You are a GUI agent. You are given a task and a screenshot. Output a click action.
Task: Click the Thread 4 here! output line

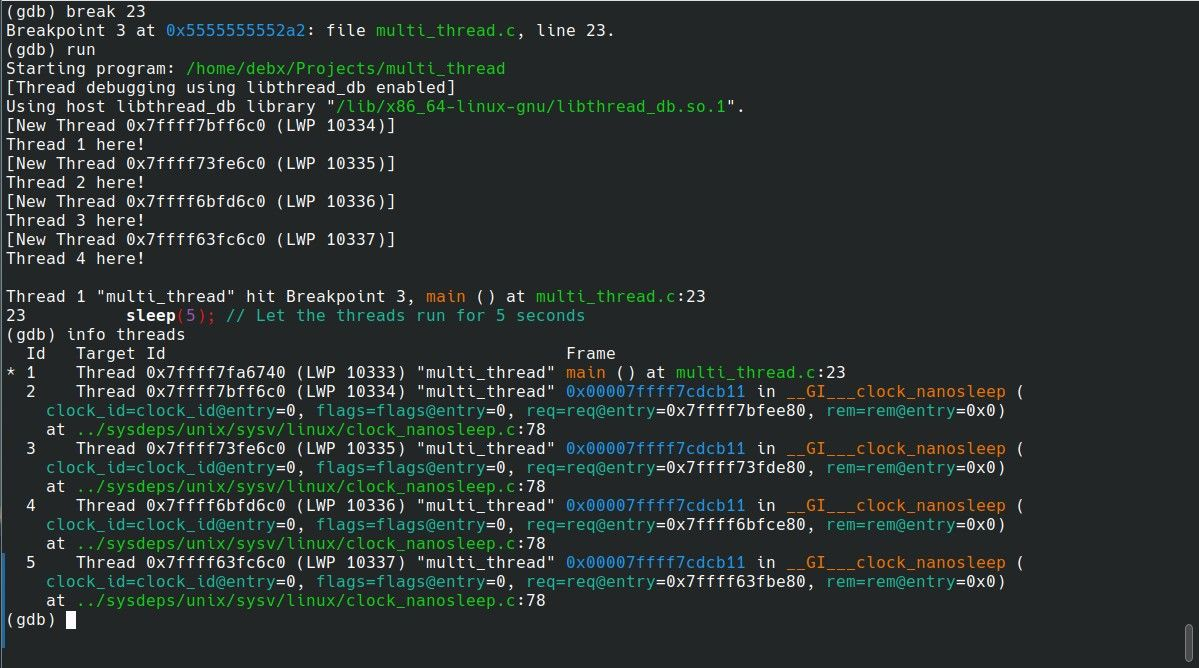75,258
